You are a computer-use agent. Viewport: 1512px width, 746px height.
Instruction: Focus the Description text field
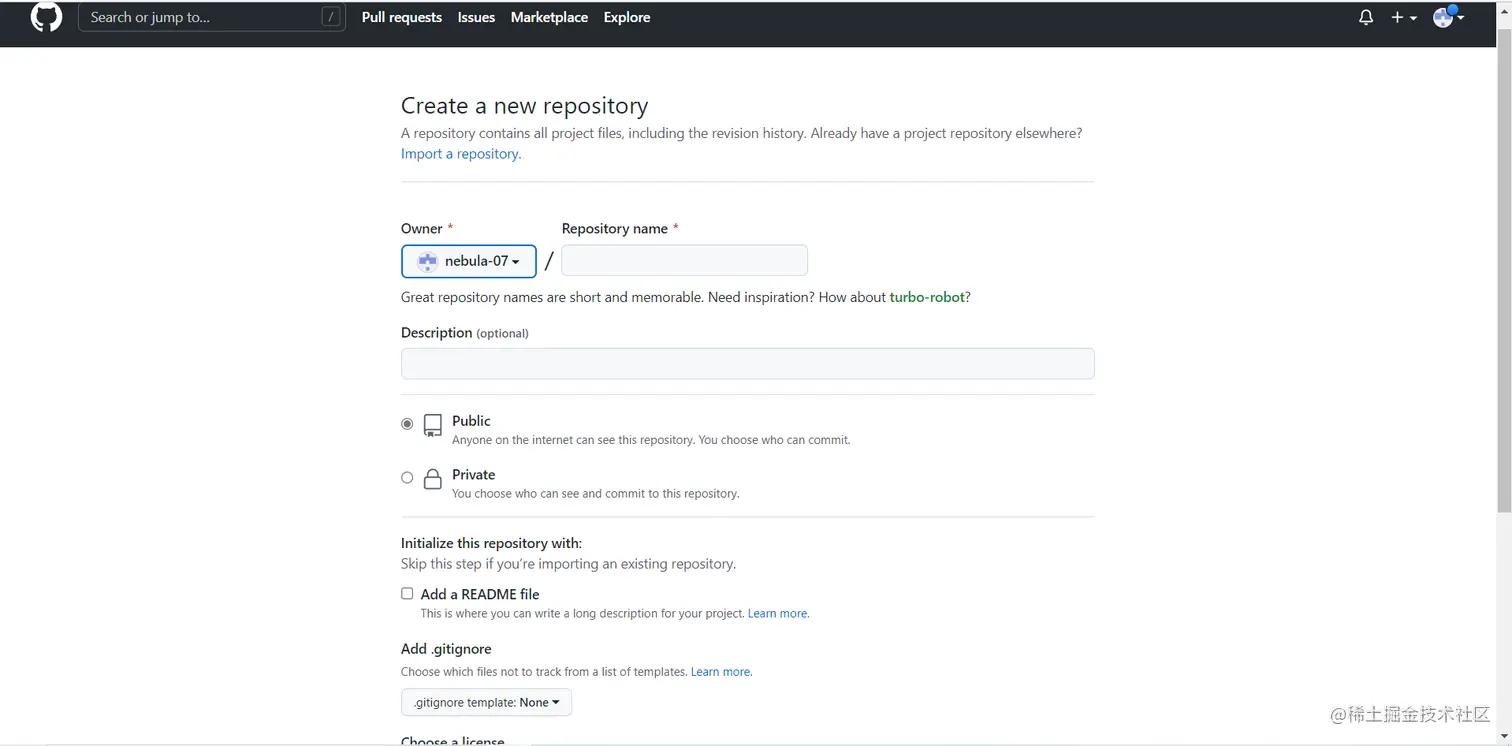click(x=747, y=364)
